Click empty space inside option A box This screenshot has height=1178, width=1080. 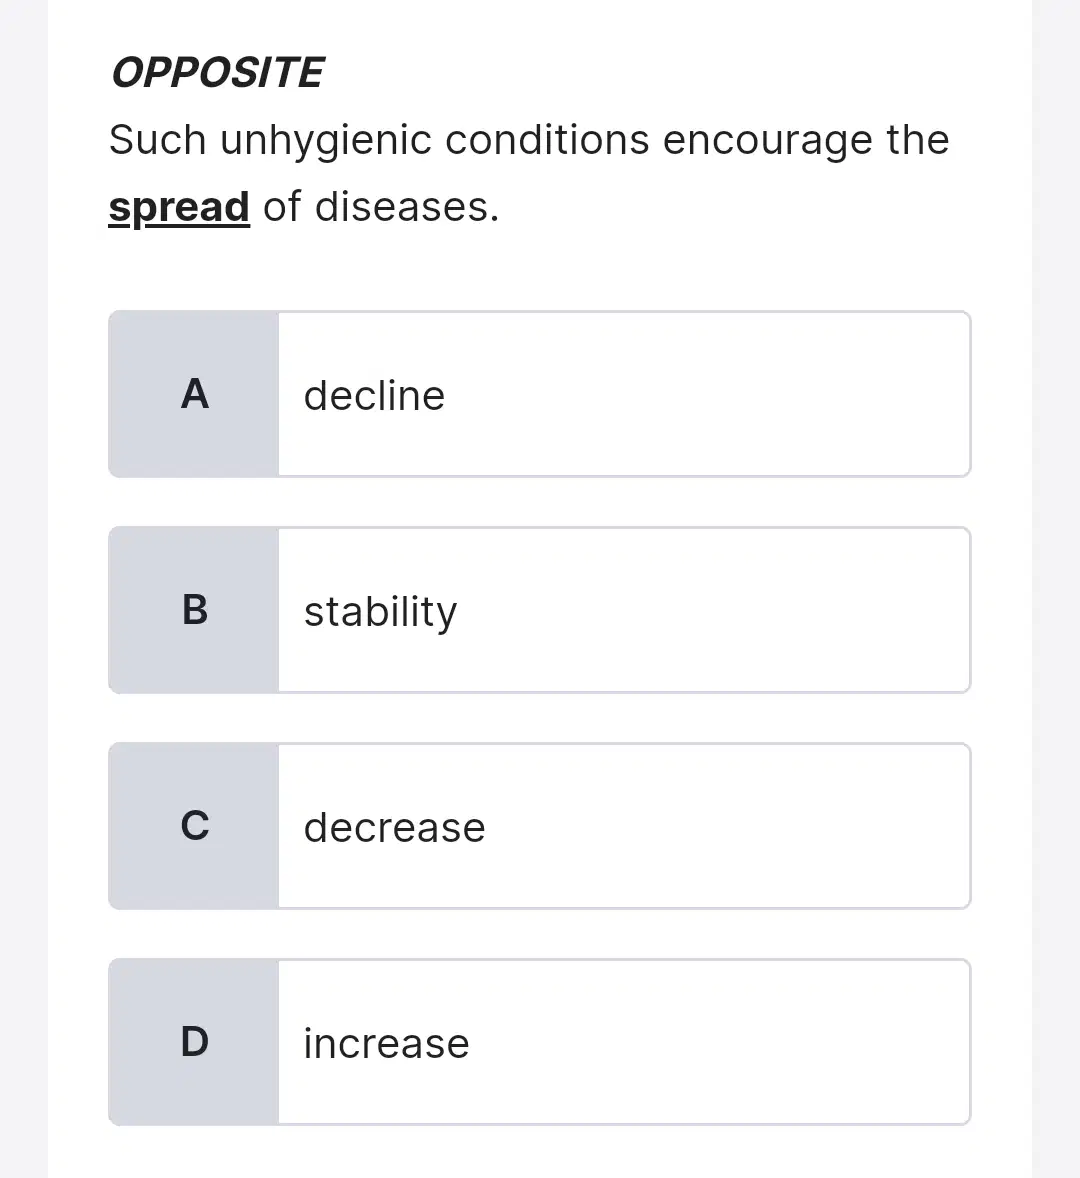pos(706,394)
